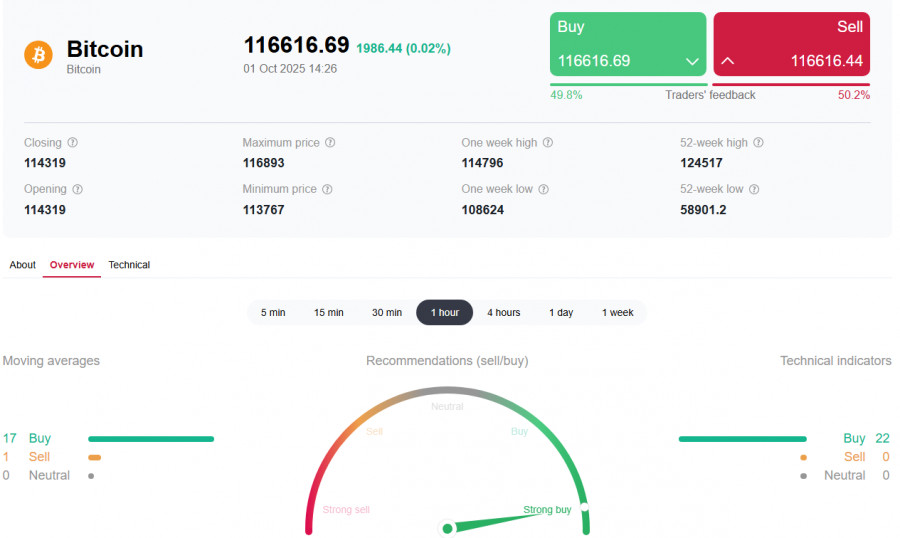Click the One week low value 108624

point(483,210)
